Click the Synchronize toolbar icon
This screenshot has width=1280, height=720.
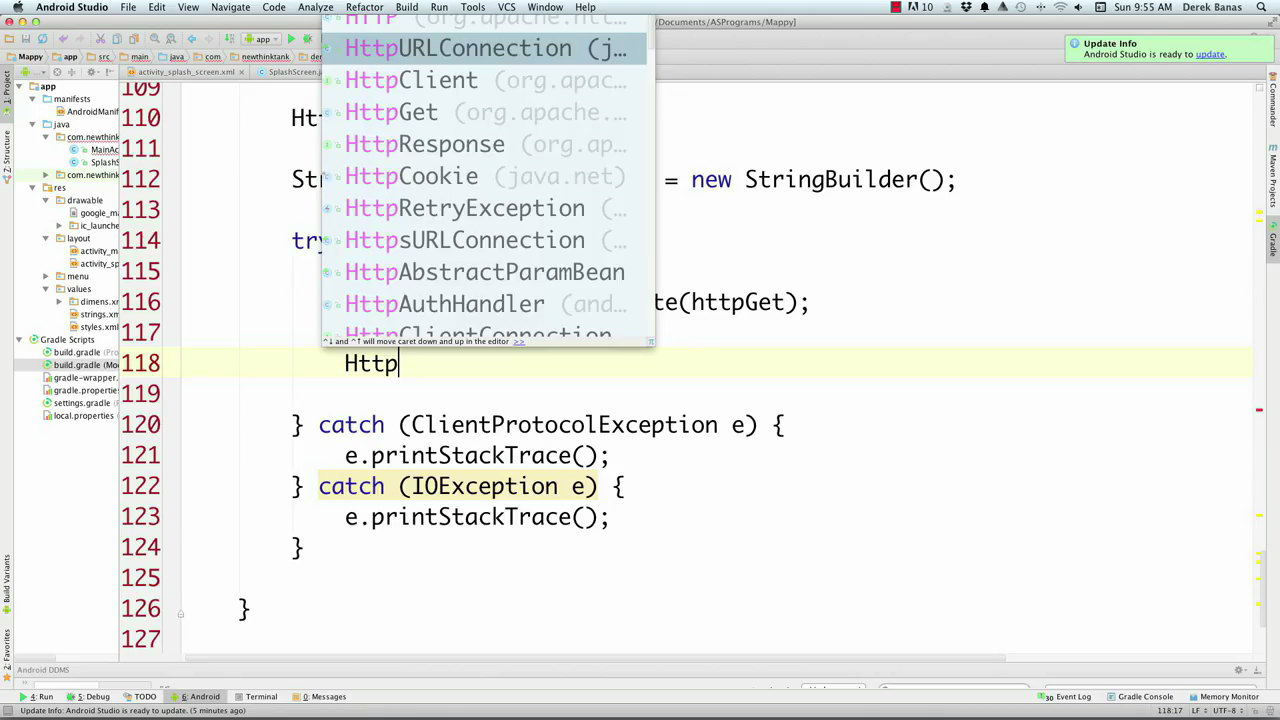43,39
